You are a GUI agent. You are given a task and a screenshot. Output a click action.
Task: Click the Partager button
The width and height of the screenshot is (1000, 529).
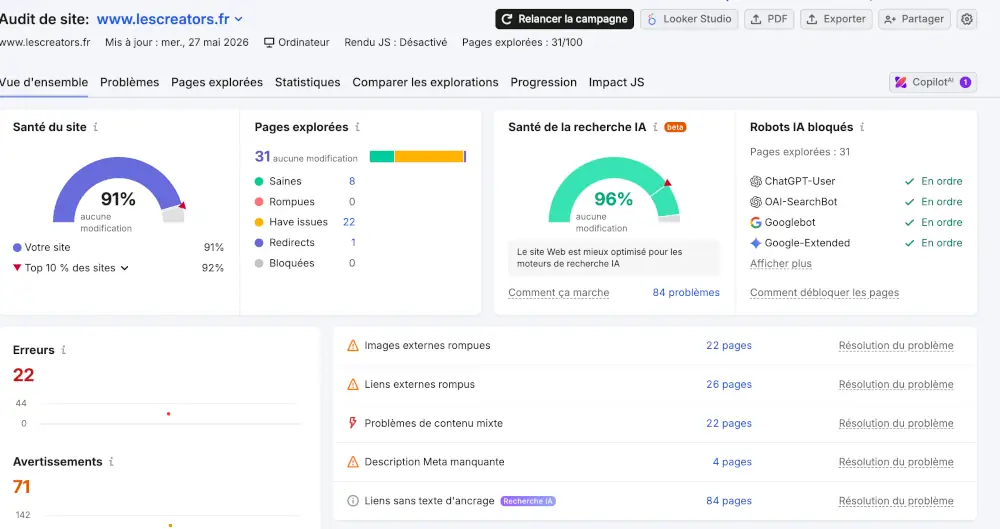pyautogui.click(x=914, y=19)
